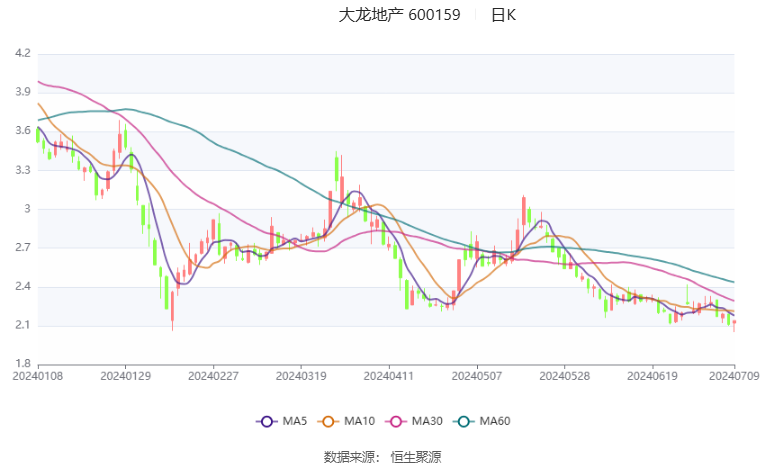Click the 20240507 x-axis date label
This screenshot has width=765, height=465.
[x=477, y=376]
